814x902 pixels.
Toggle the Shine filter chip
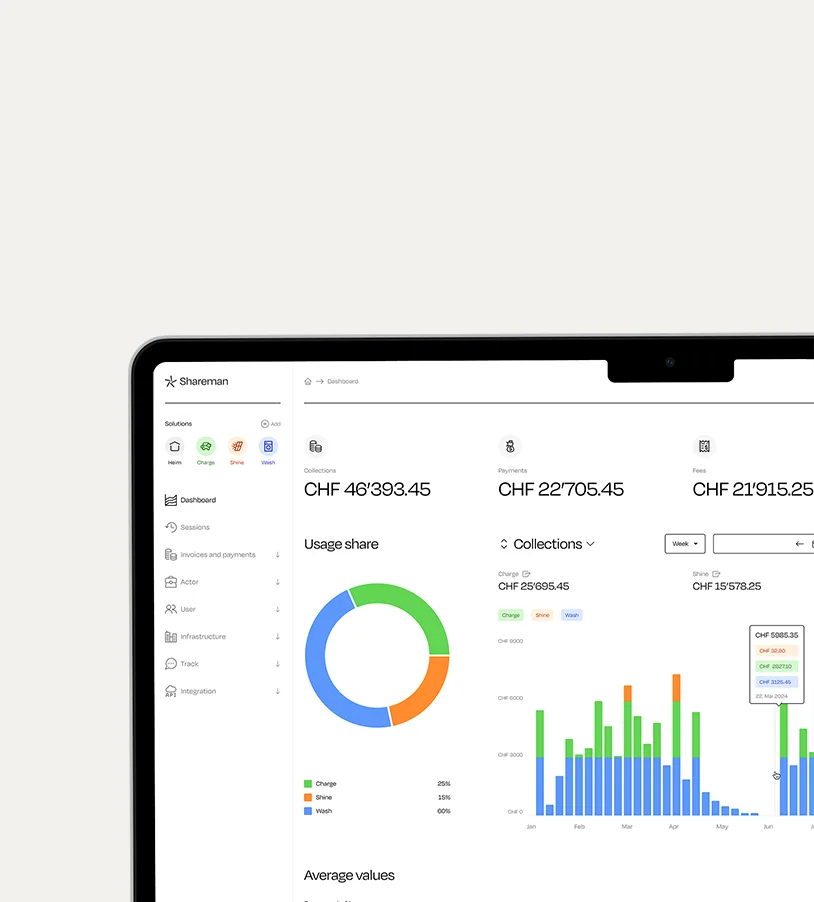(x=541, y=615)
